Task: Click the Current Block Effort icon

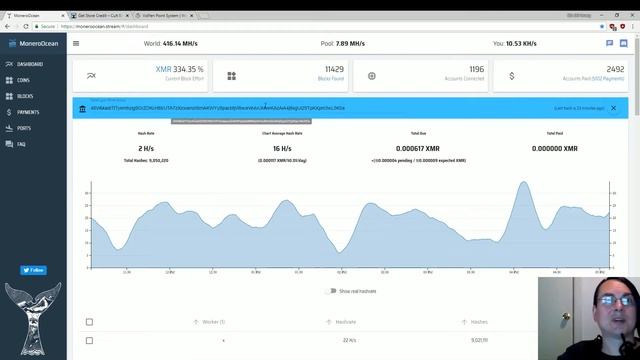Action: [x=91, y=76]
